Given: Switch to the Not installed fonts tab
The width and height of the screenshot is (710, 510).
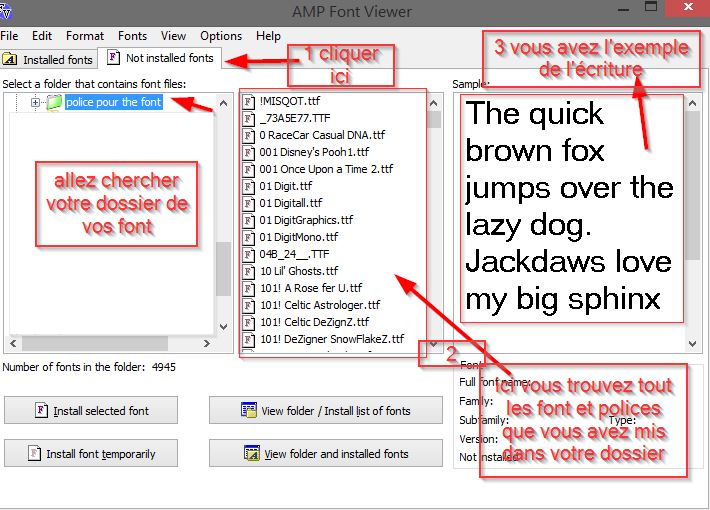Looking at the screenshot, I should [x=161, y=58].
